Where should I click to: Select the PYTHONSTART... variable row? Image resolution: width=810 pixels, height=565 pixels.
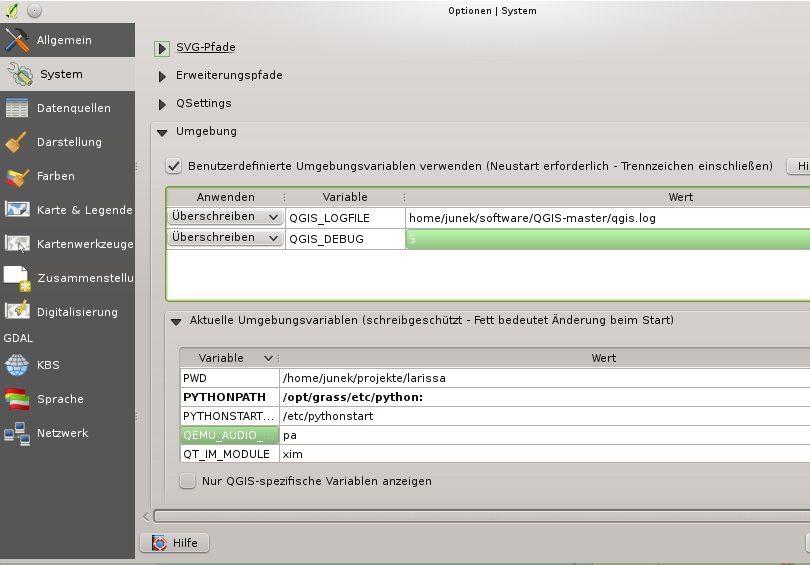[x=230, y=416]
